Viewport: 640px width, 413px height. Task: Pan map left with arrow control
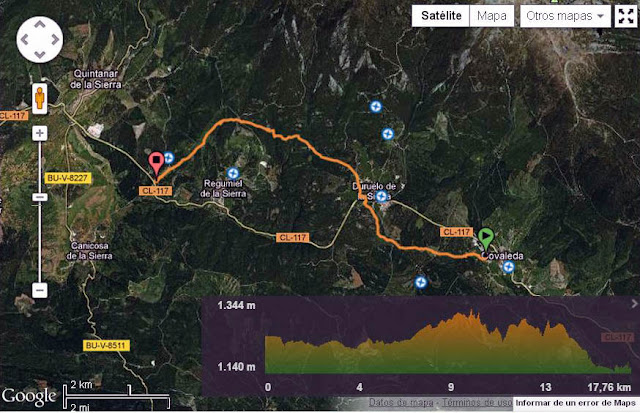[24, 40]
